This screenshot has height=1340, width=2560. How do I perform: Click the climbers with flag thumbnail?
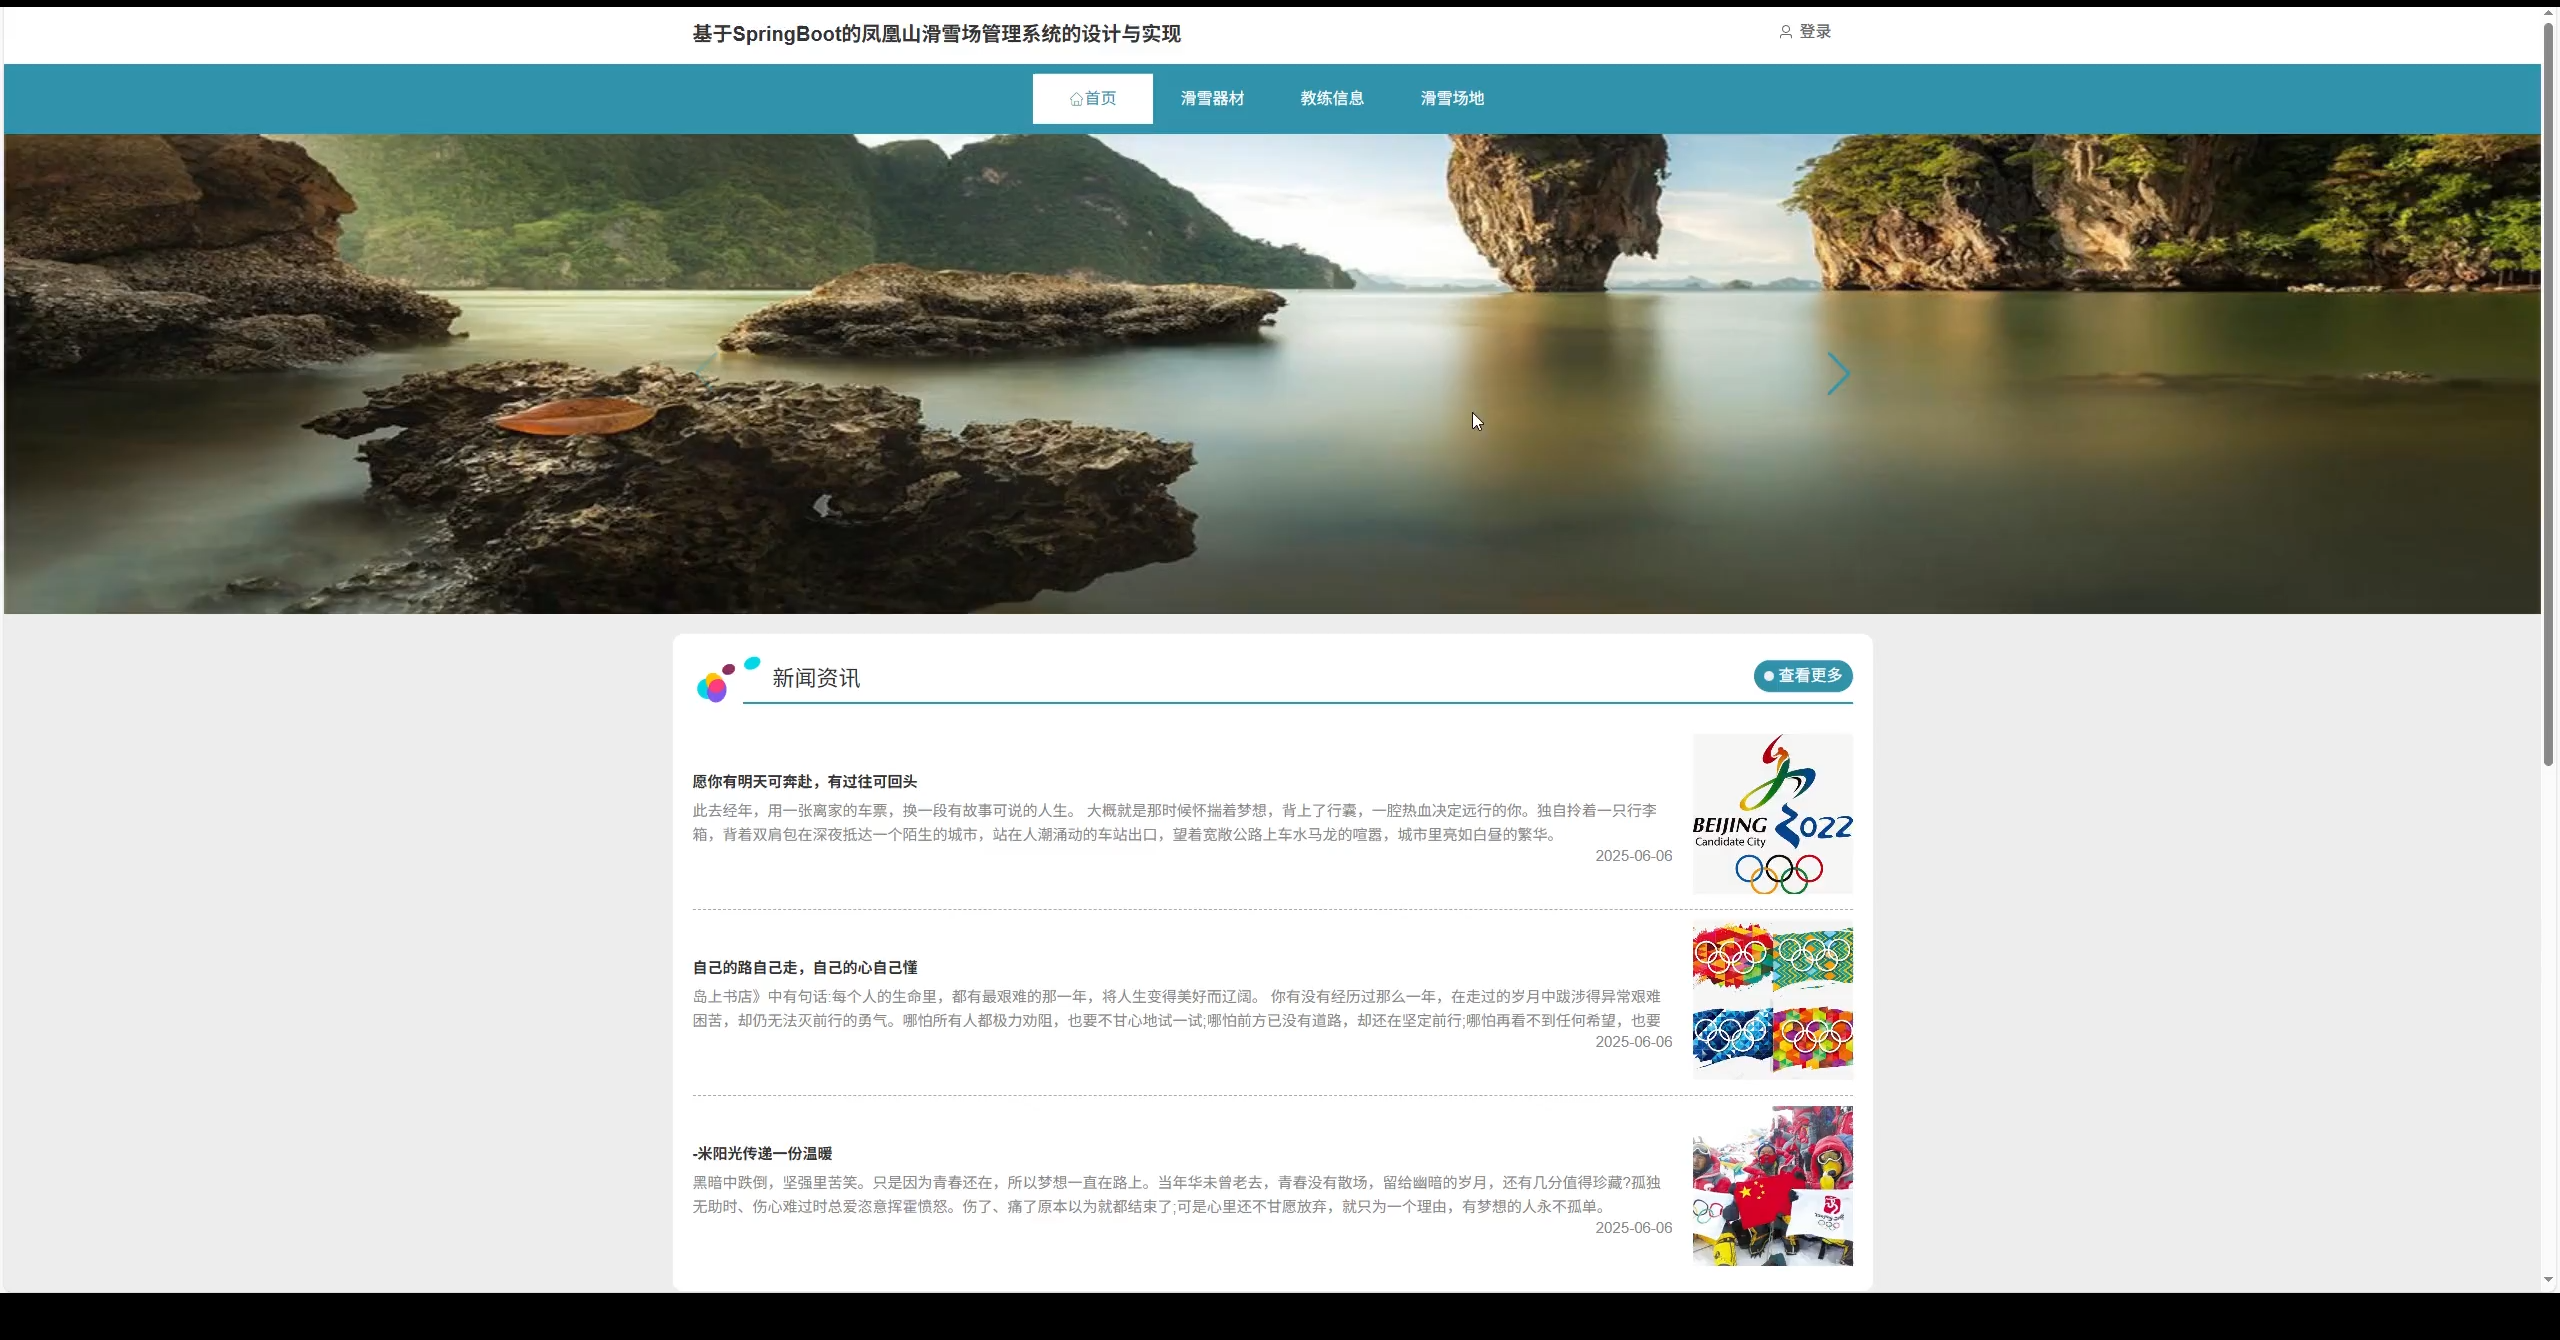click(1773, 1186)
